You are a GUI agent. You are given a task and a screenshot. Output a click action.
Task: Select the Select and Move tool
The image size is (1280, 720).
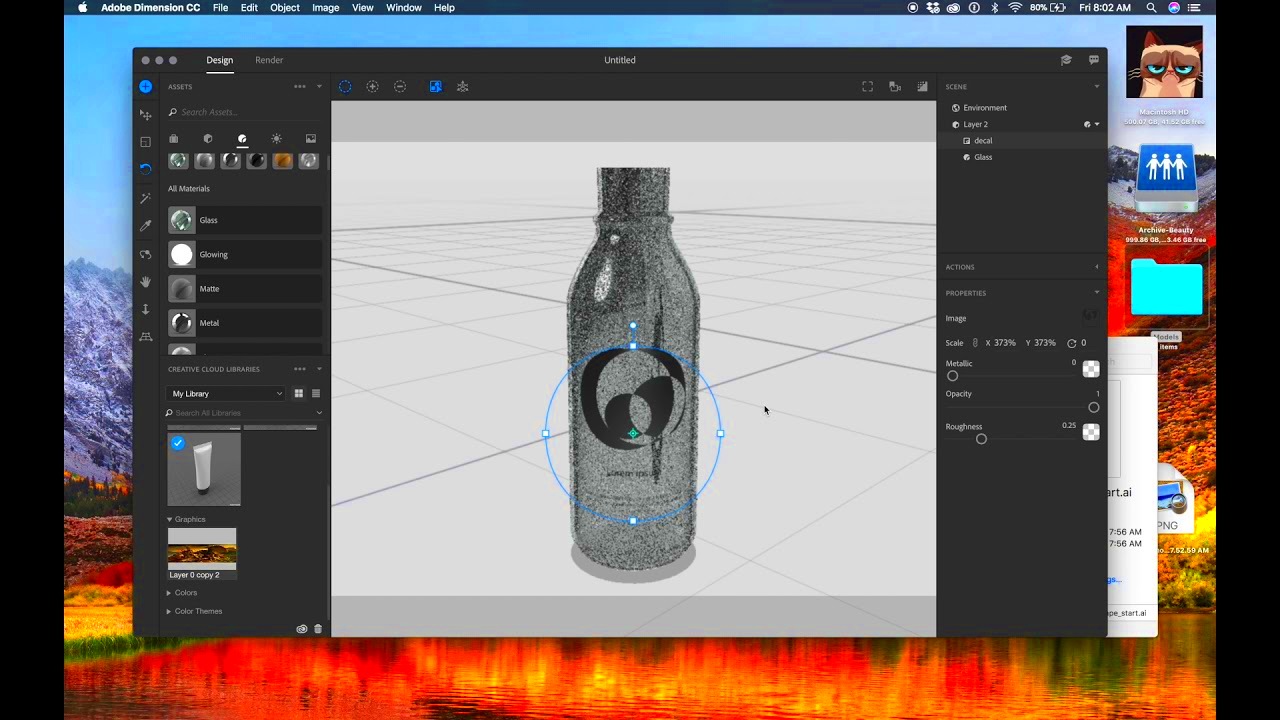coord(145,115)
